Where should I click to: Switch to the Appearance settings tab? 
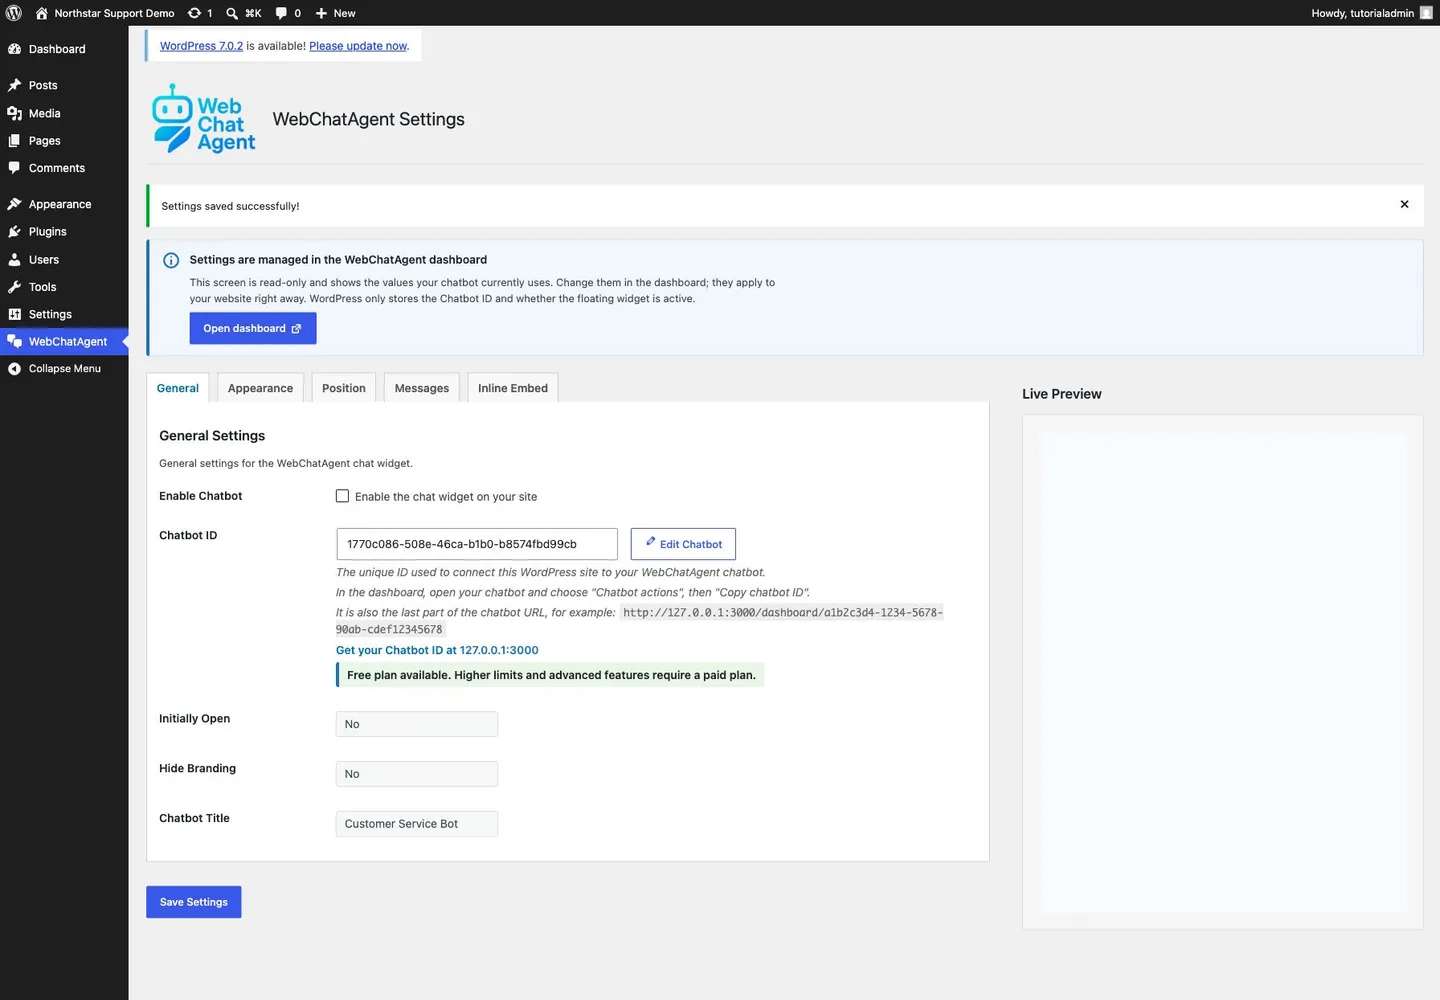click(260, 388)
